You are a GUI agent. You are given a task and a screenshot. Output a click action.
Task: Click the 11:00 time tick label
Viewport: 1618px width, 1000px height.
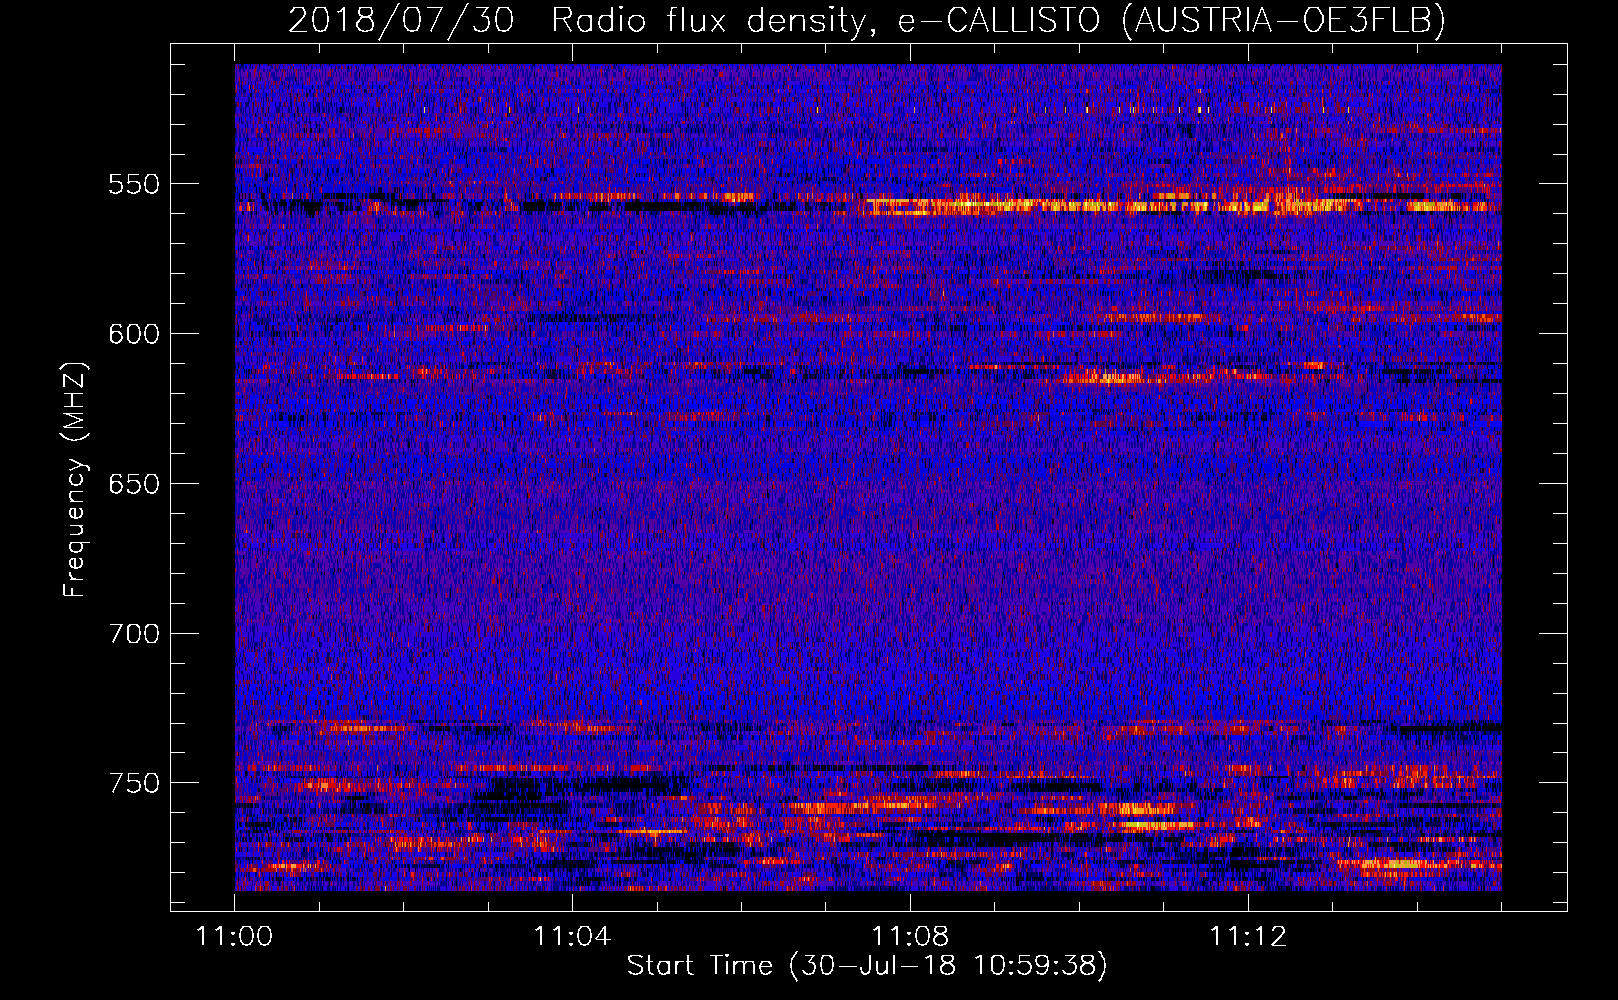click(x=235, y=937)
